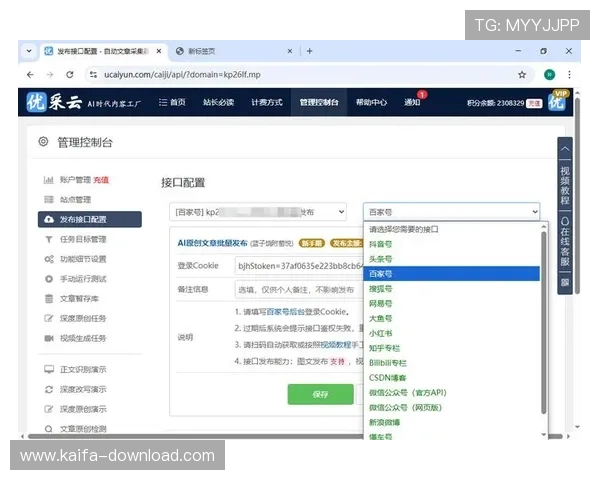Click the 优采云 logo in header
600x480 pixels.
pyautogui.click(x=54, y=102)
